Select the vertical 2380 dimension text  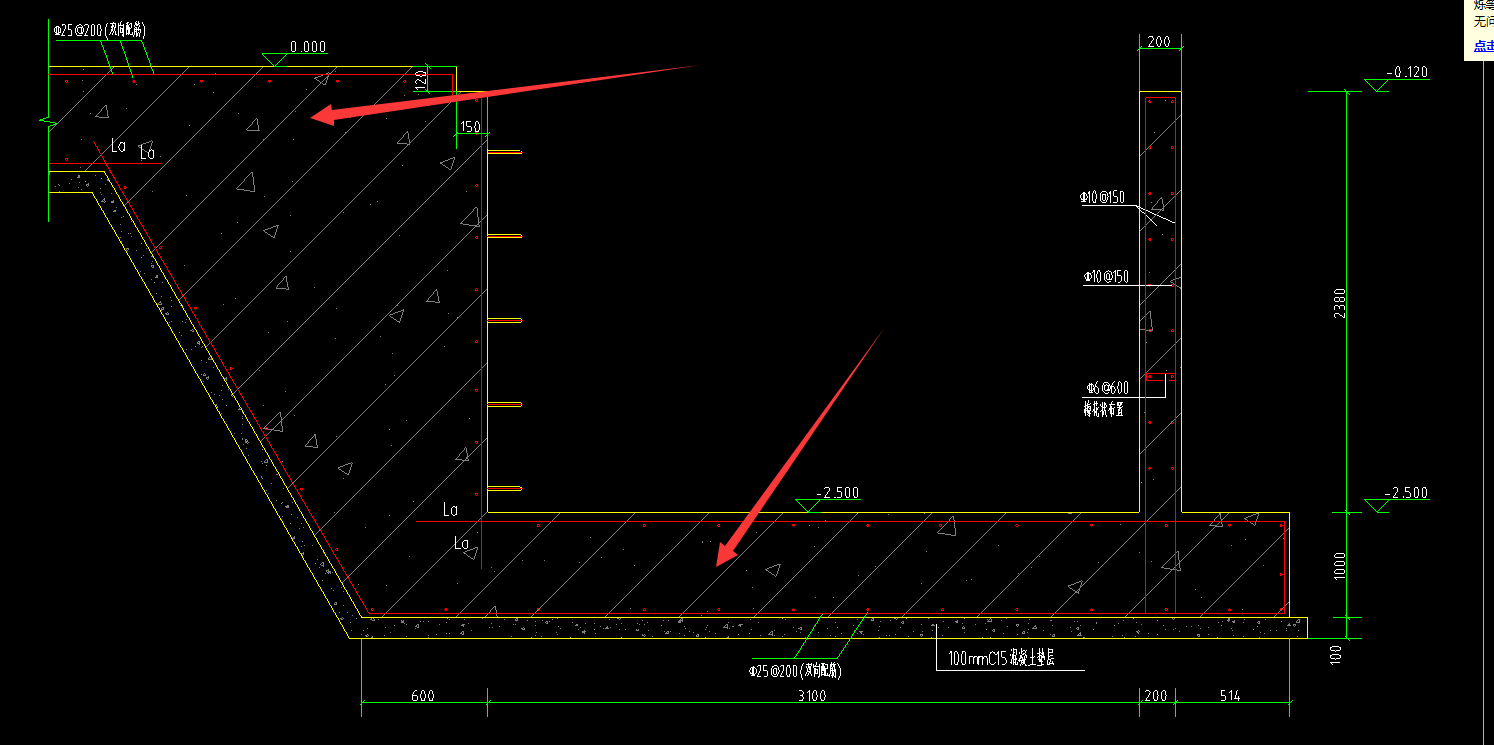[1340, 303]
